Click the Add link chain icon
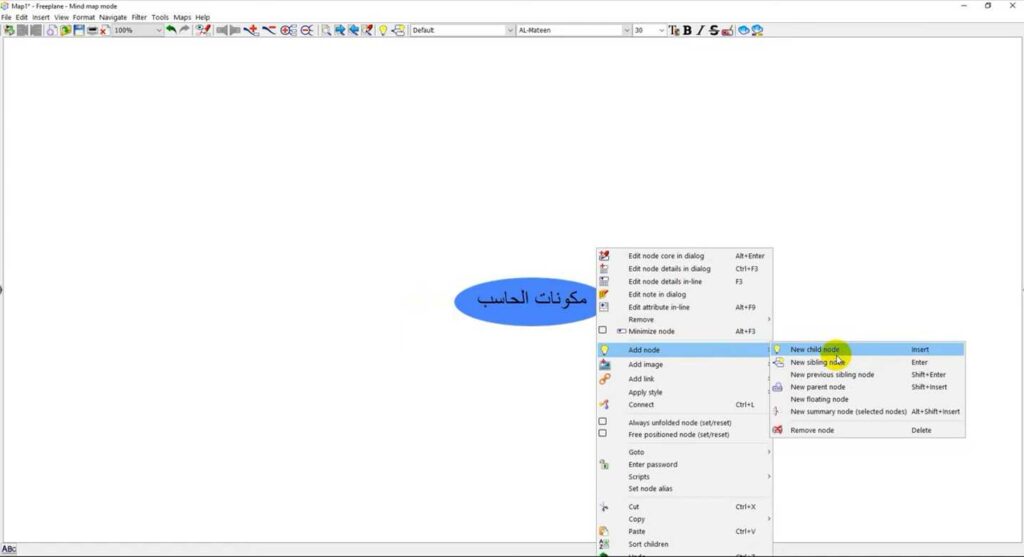This screenshot has height=557, width=1024. pos(605,379)
